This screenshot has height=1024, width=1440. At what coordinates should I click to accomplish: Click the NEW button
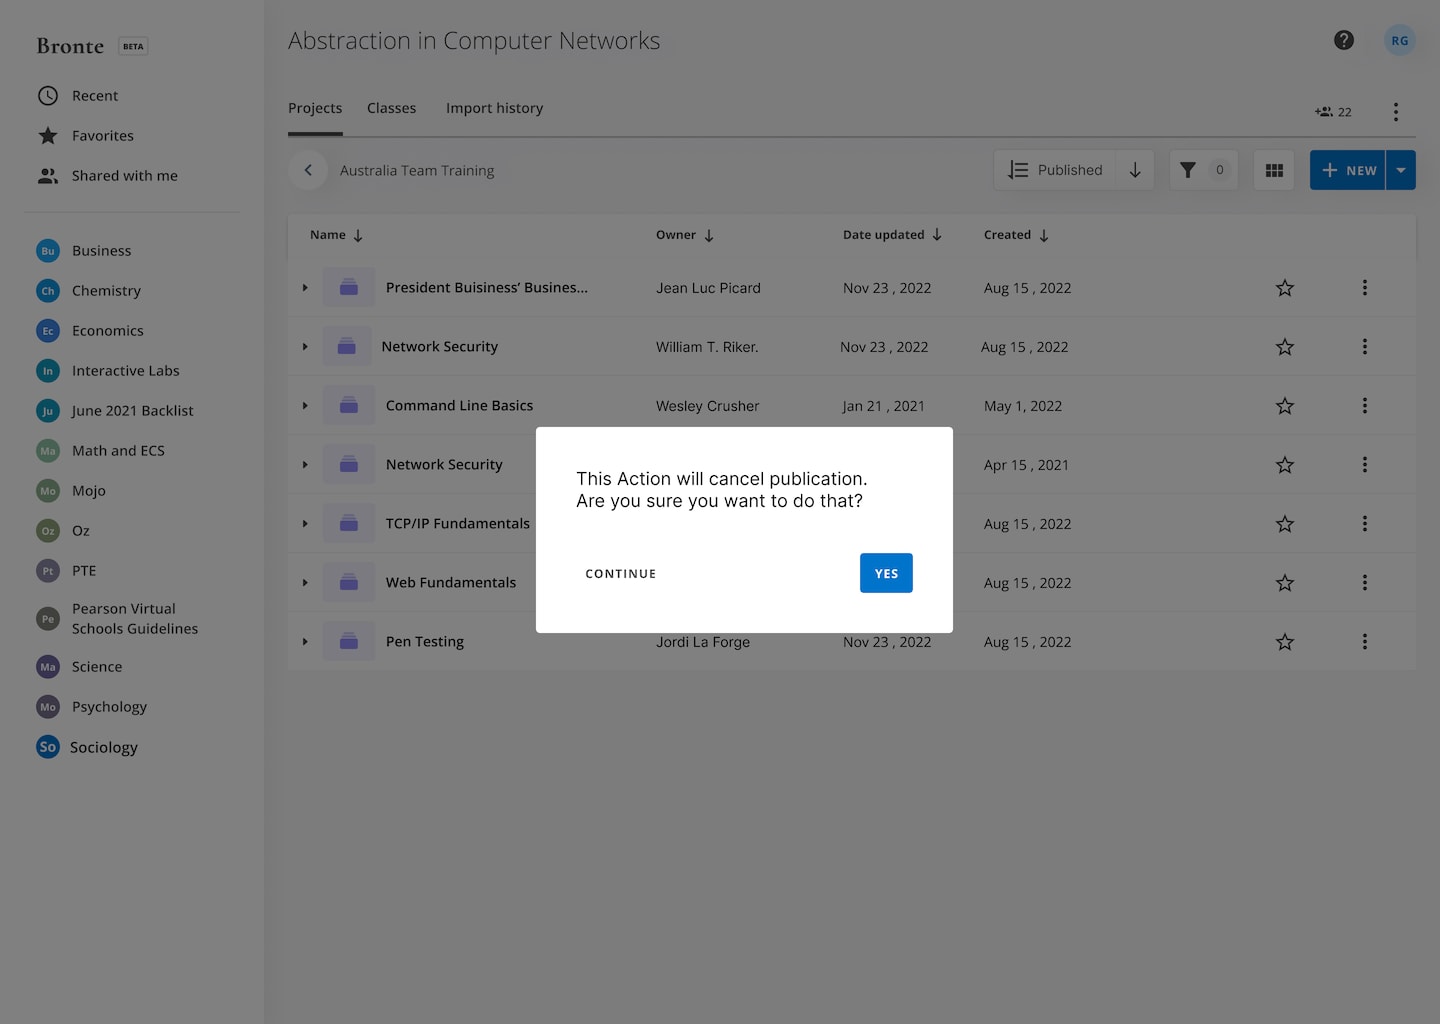(x=1348, y=170)
